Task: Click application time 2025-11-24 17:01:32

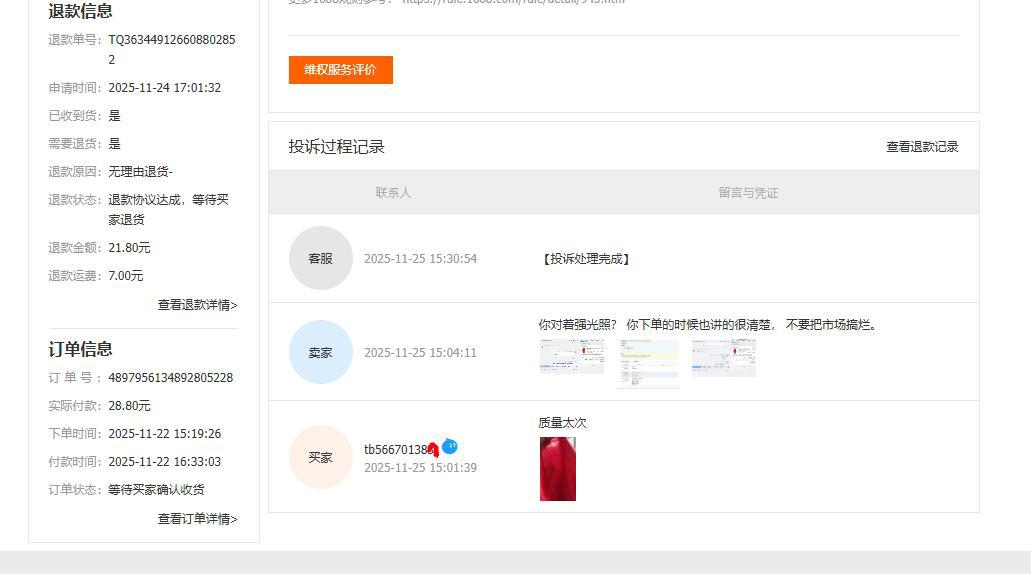Action: (164, 87)
